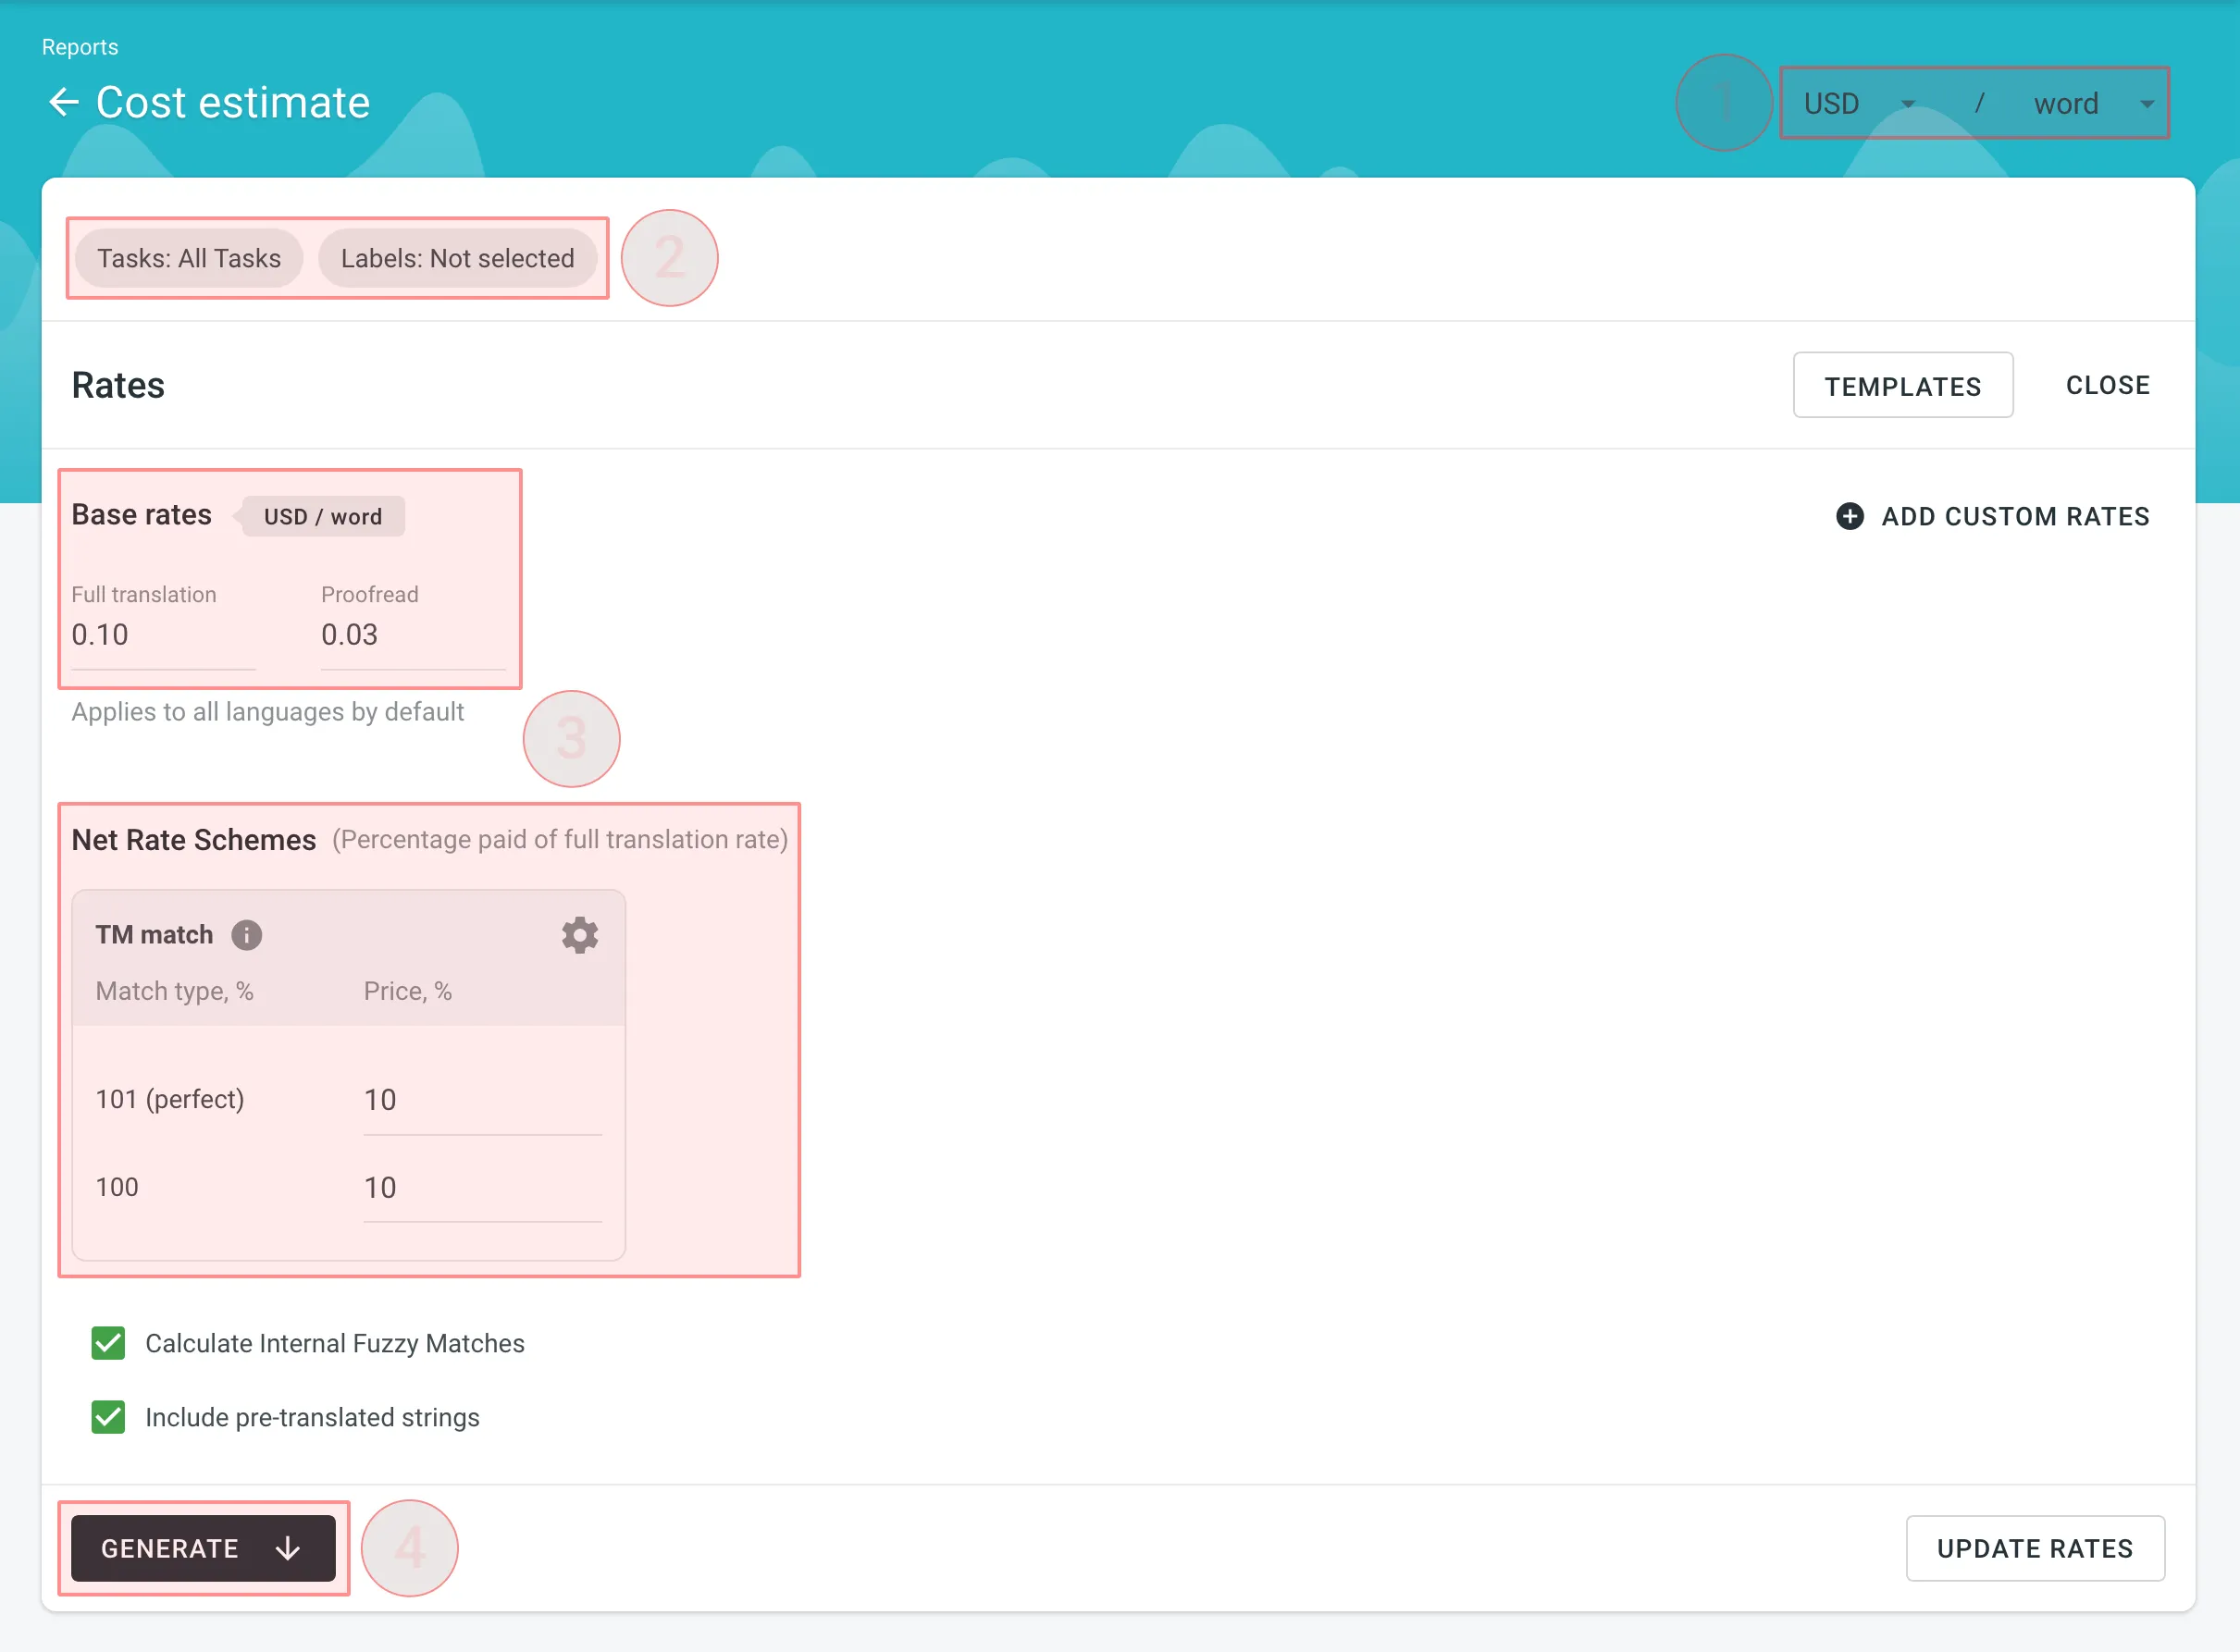The width and height of the screenshot is (2240, 1652).
Task: Click the Reports breadcrumb link
Action: 81,45
